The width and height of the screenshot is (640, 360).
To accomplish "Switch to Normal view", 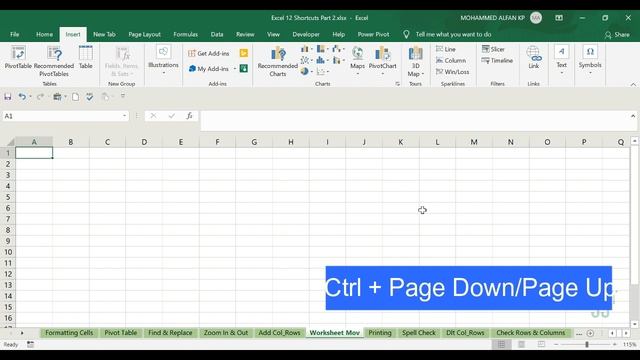I will (x=501, y=344).
